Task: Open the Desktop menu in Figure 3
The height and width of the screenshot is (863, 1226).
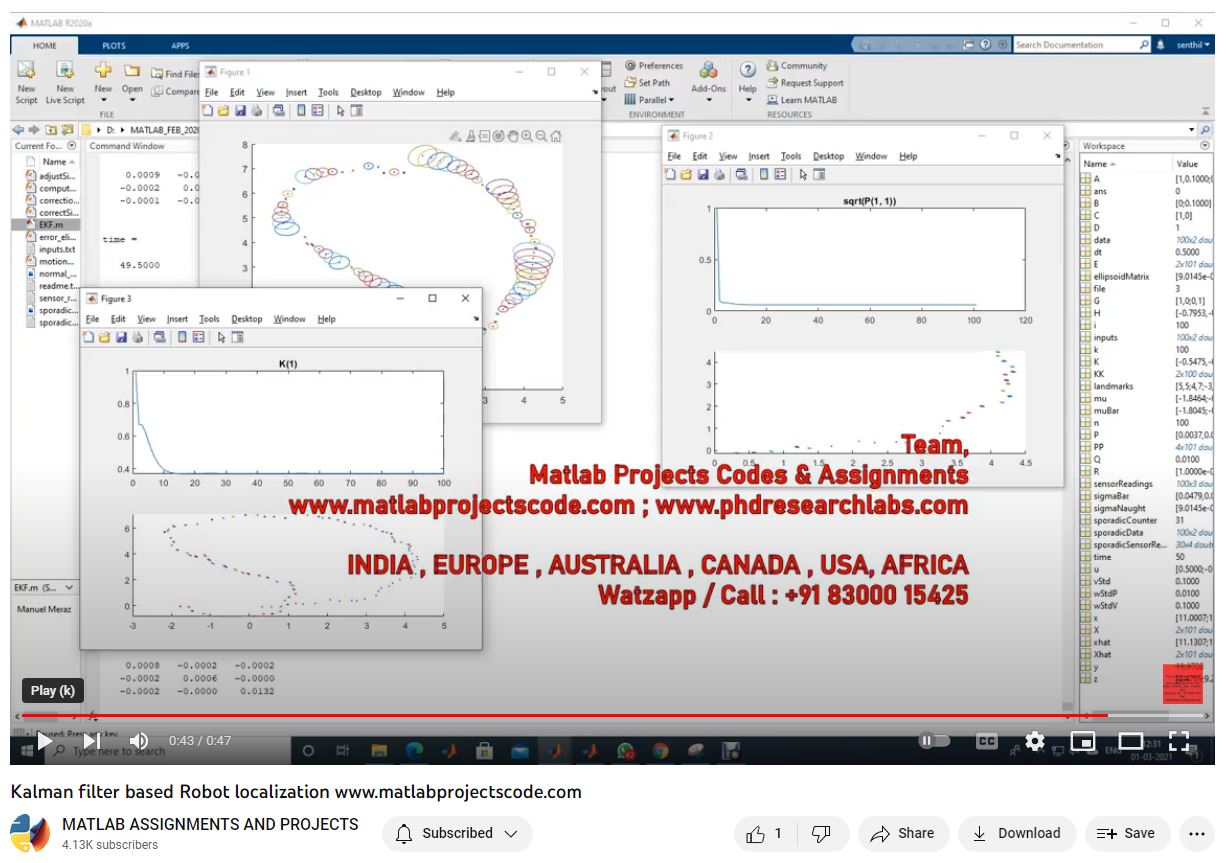Action: click(246, 319)
